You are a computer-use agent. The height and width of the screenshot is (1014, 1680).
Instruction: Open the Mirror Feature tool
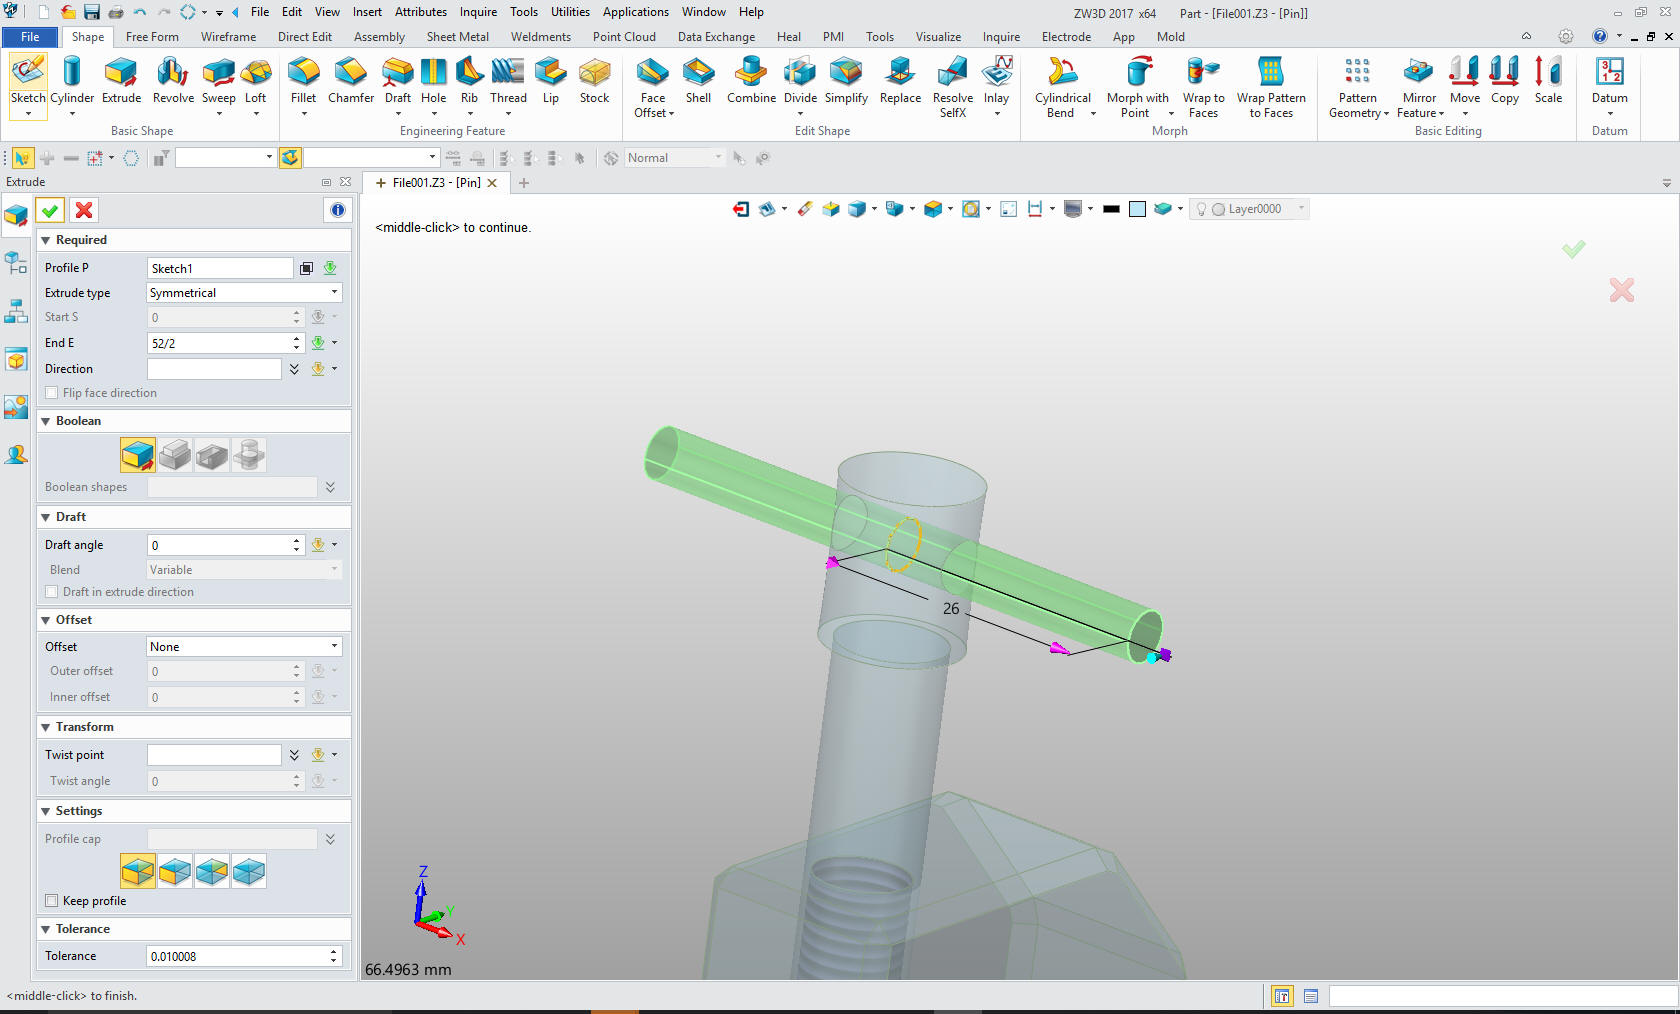[x=1419, y=87]
